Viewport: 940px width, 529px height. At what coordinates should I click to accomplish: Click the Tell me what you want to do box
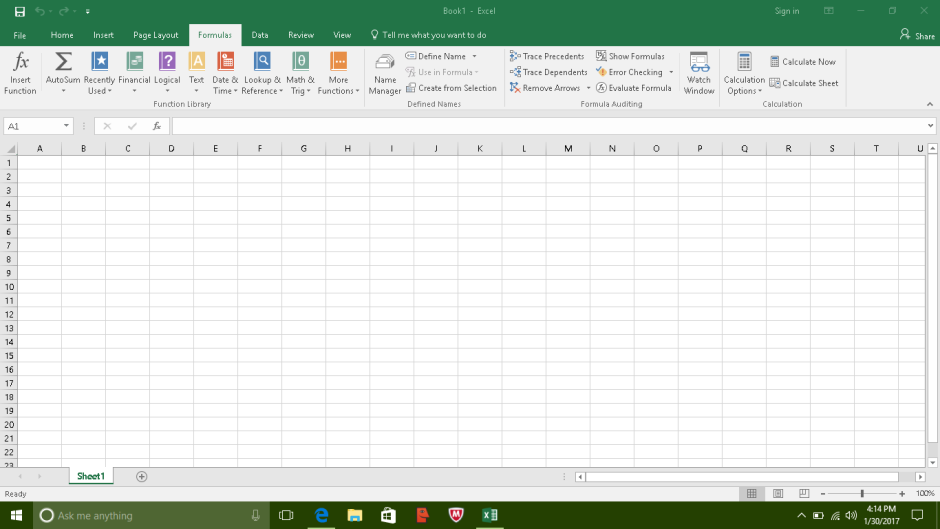(428, 35)
